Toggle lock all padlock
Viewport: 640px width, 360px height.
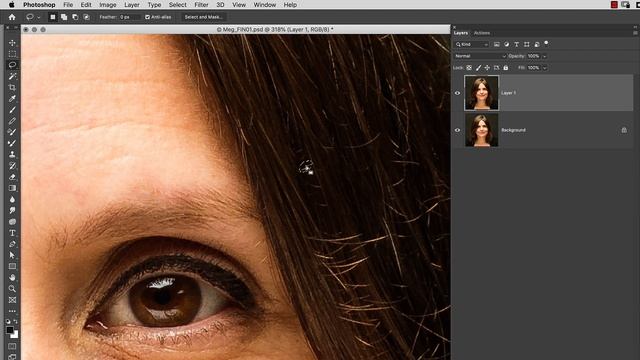coord(506,68)
